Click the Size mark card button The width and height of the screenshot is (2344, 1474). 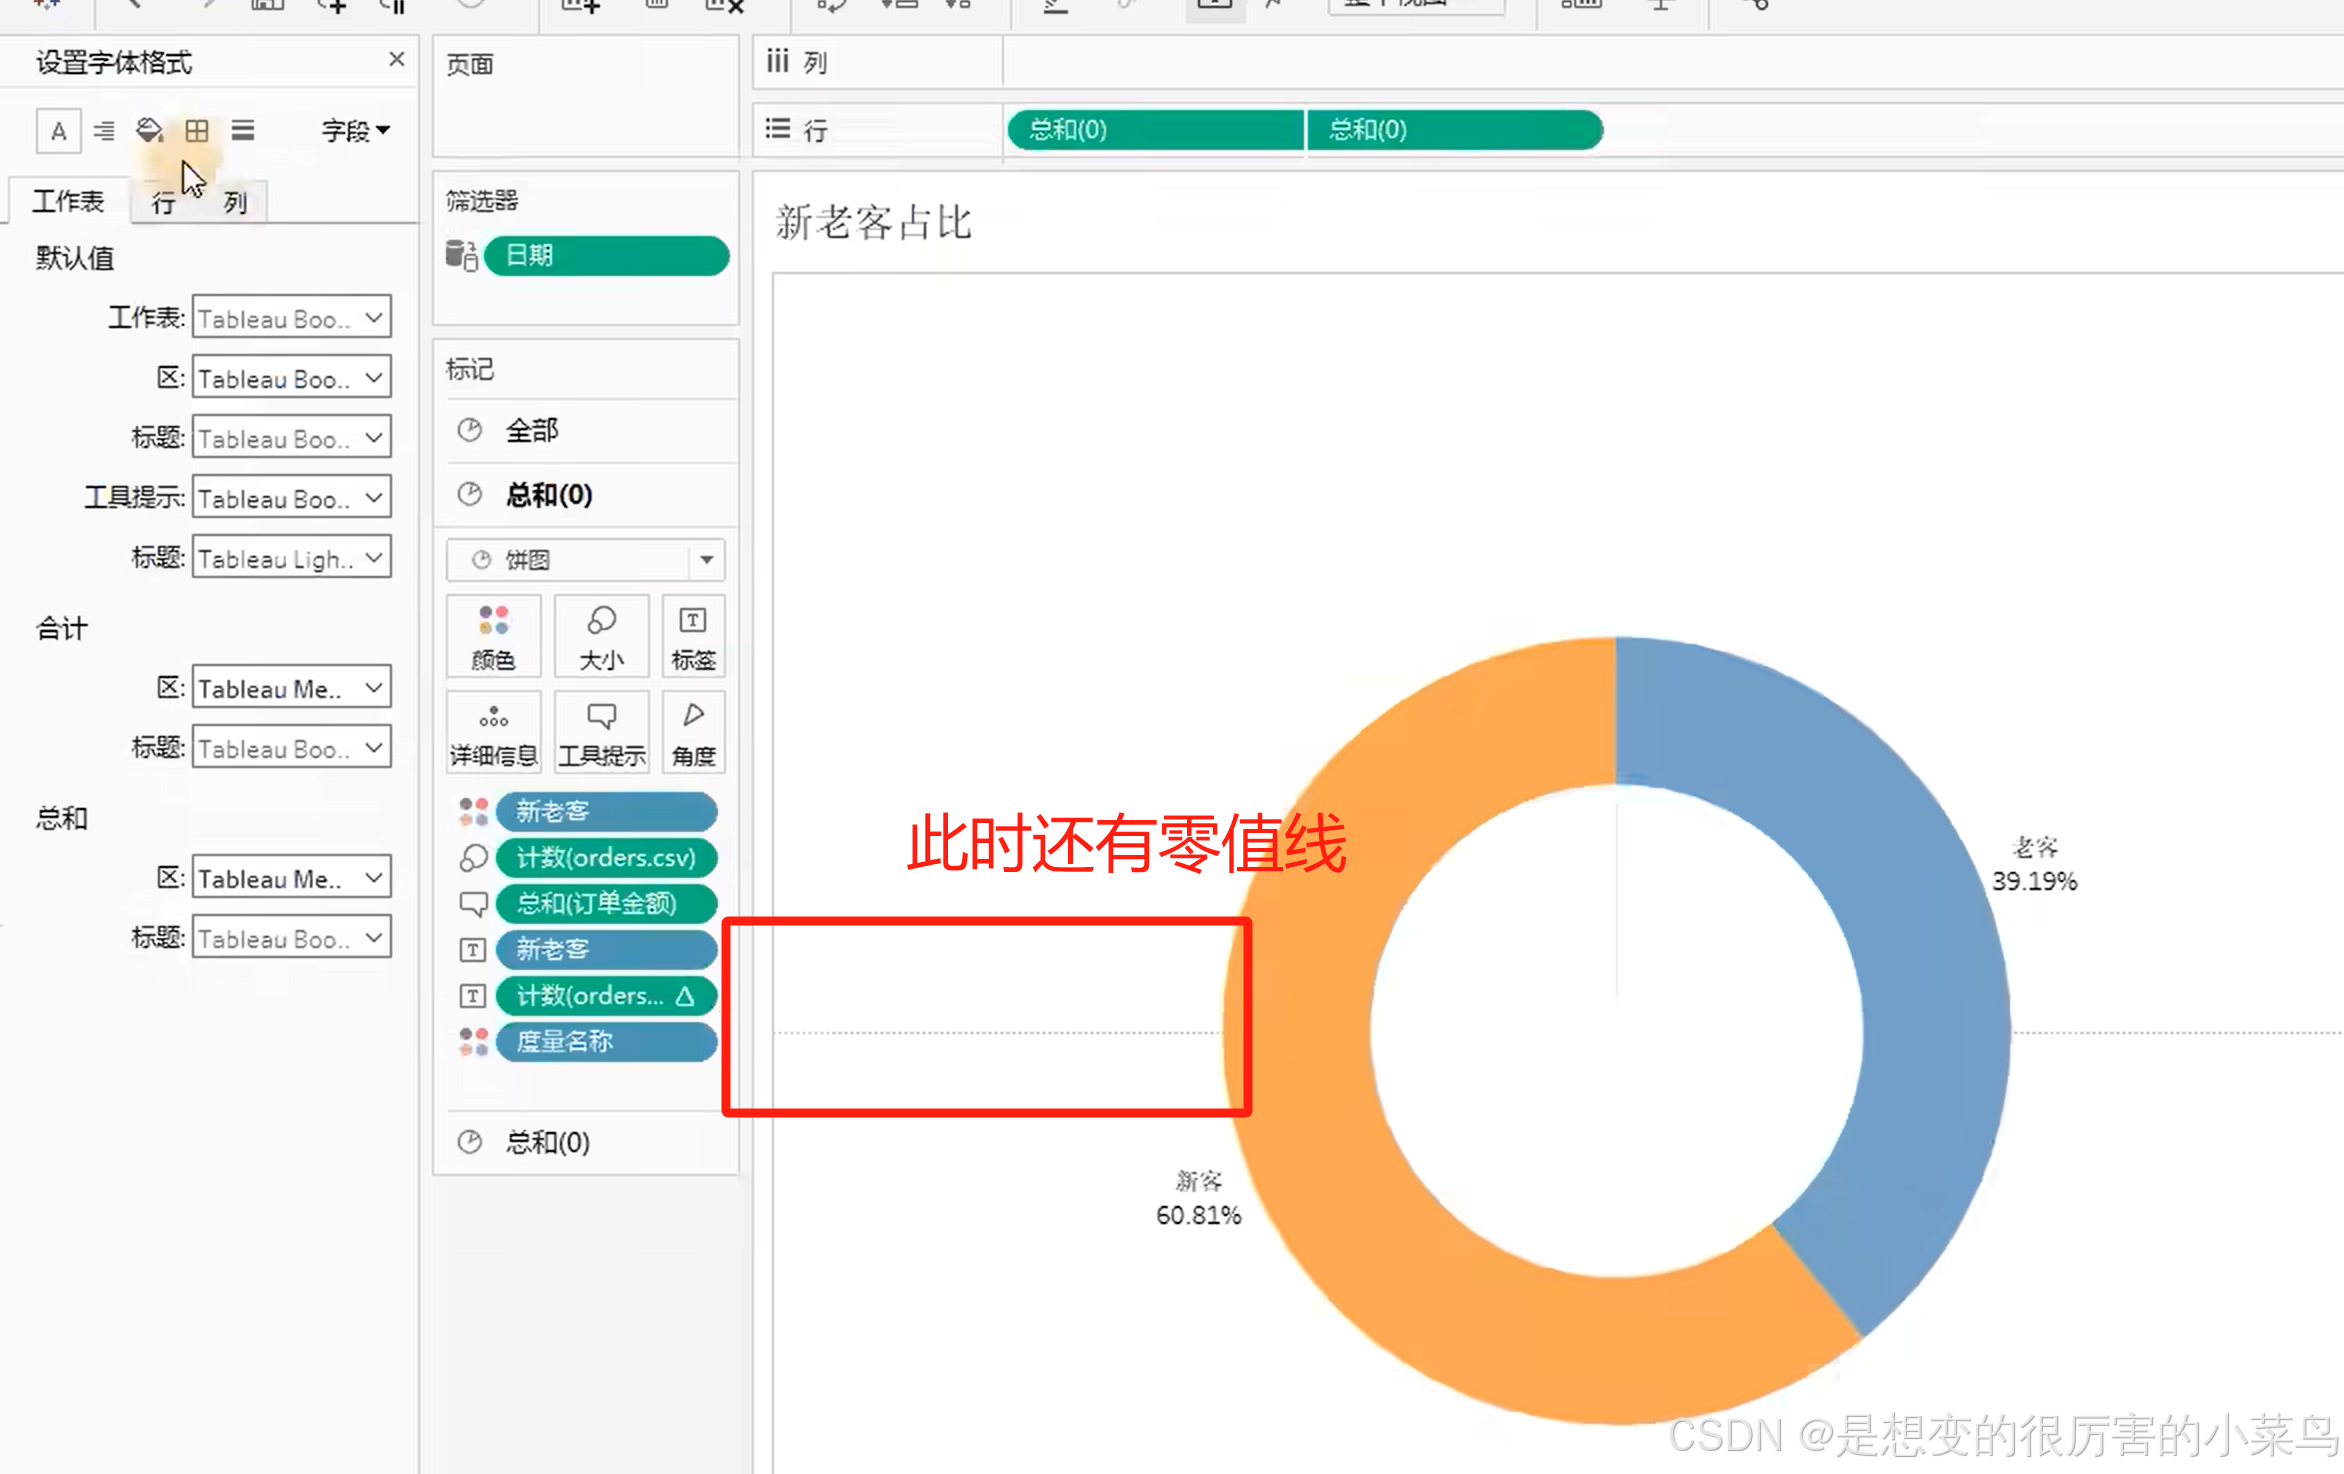(x=601, y=636)
